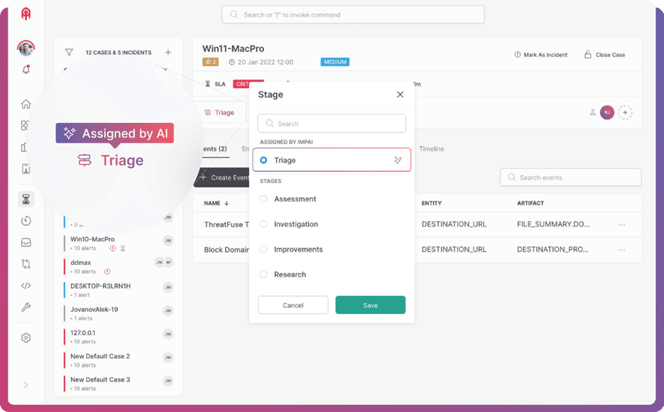Open the code brackets icon in the sidebar
The height and width of the screenshot is (412, 664).
click(x=26, y=285)
